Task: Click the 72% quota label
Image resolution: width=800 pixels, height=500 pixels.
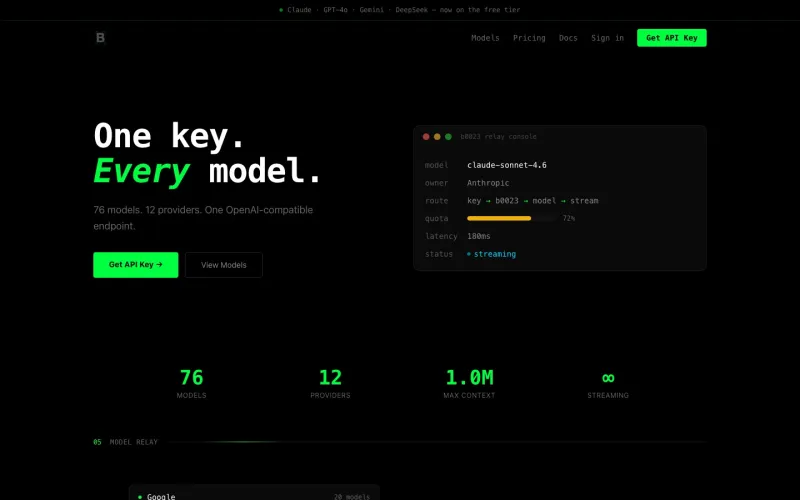Action: click(x=568, y=218)
